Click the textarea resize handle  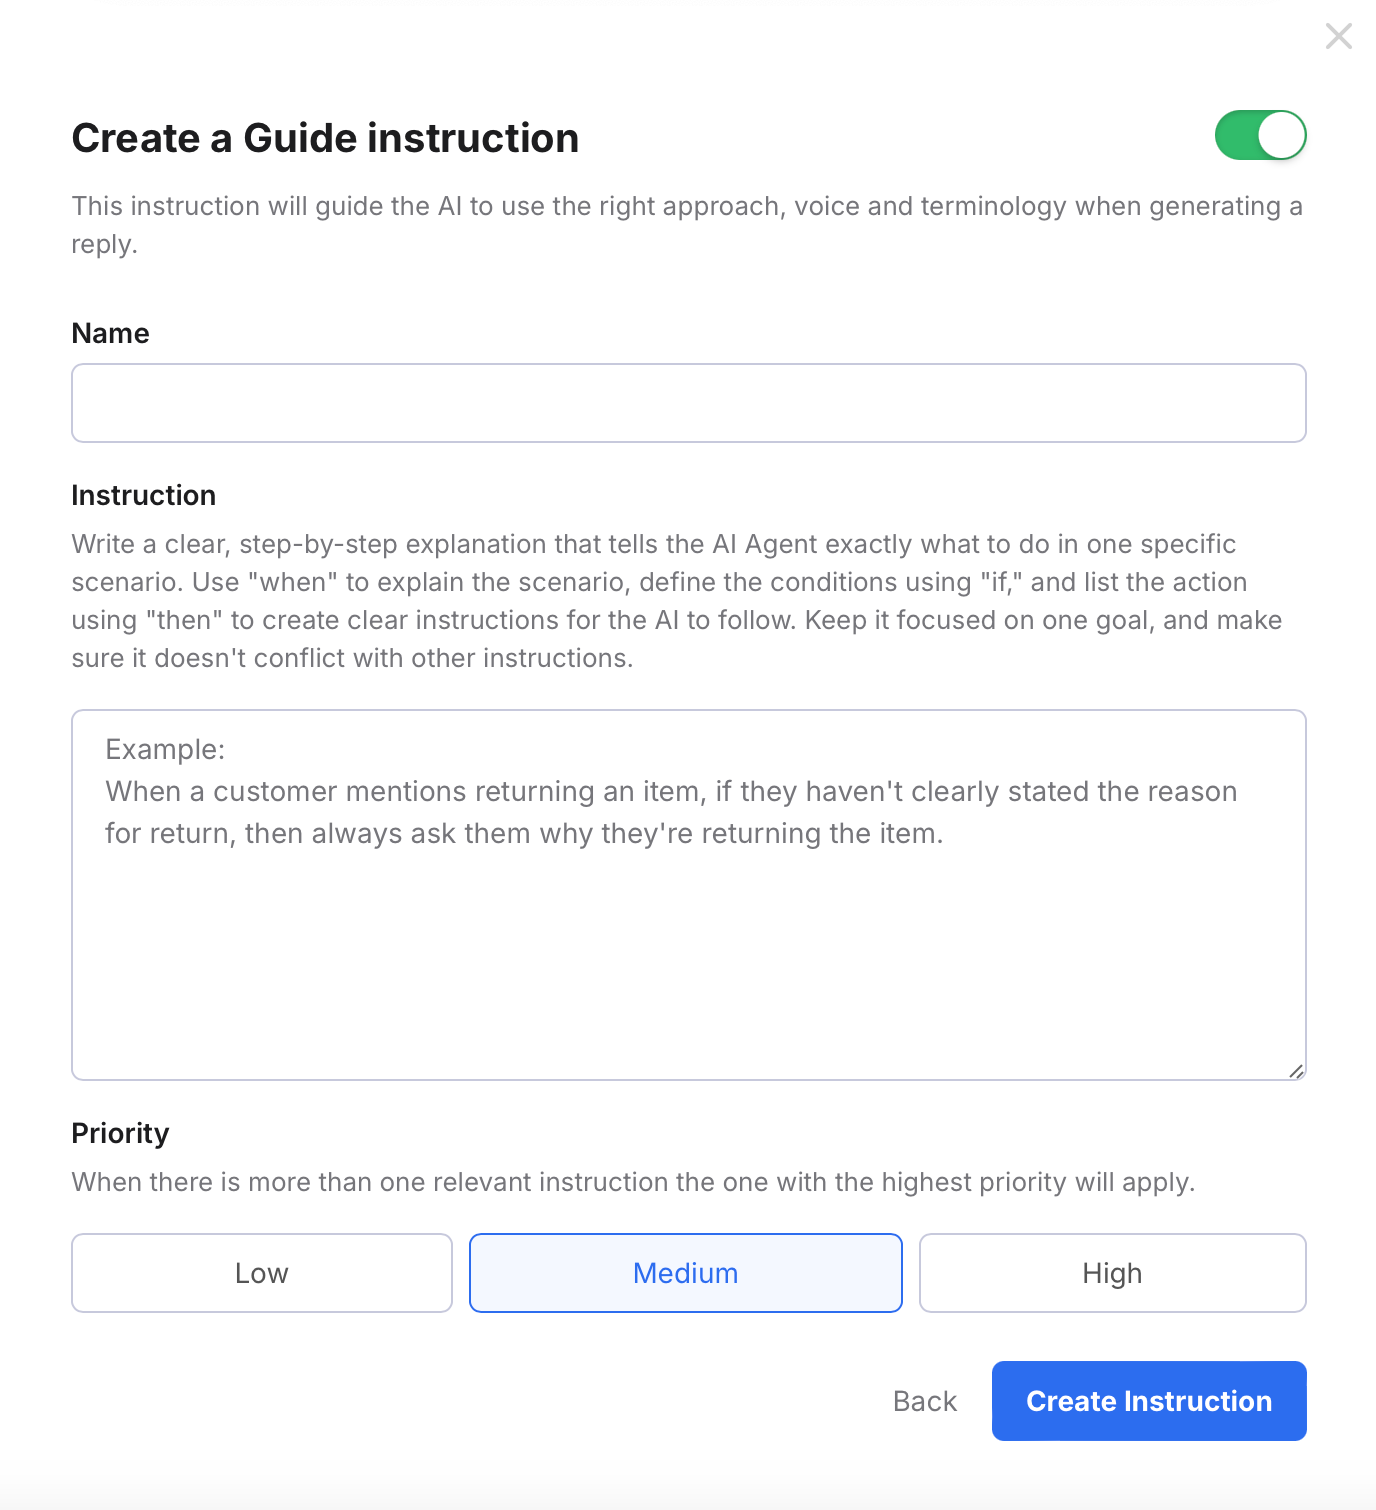coord(1297,1070)
